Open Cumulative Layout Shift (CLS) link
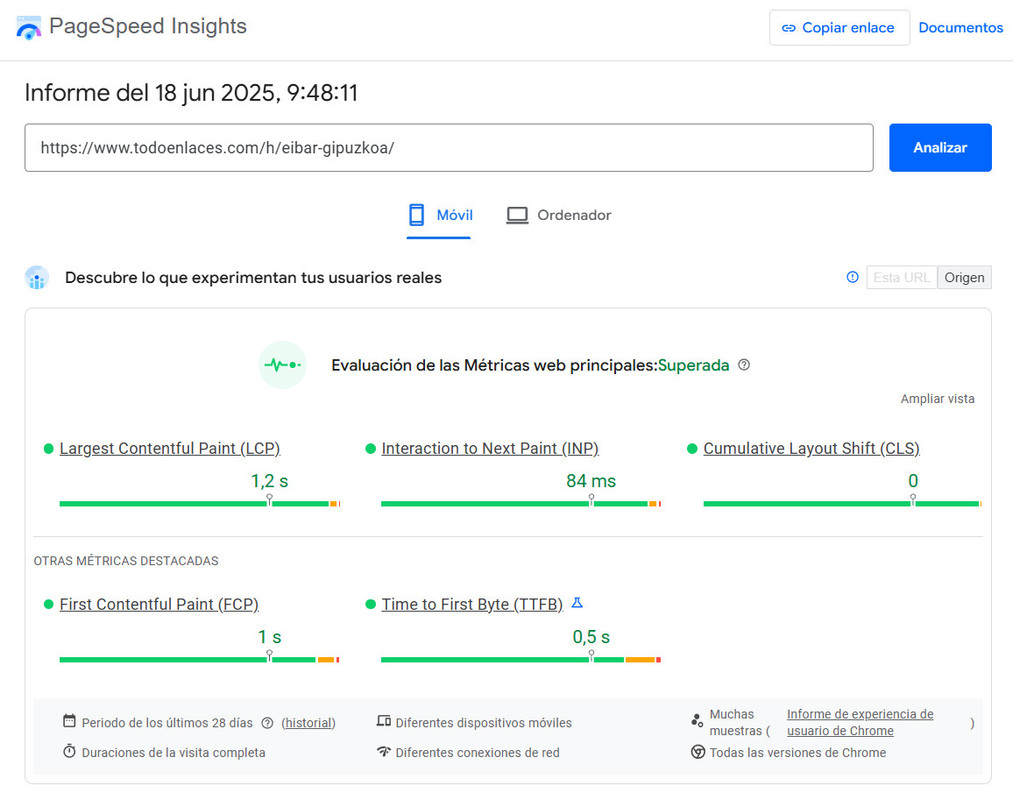This screenshot has height=800, width=1013. [x=811, y=448]
